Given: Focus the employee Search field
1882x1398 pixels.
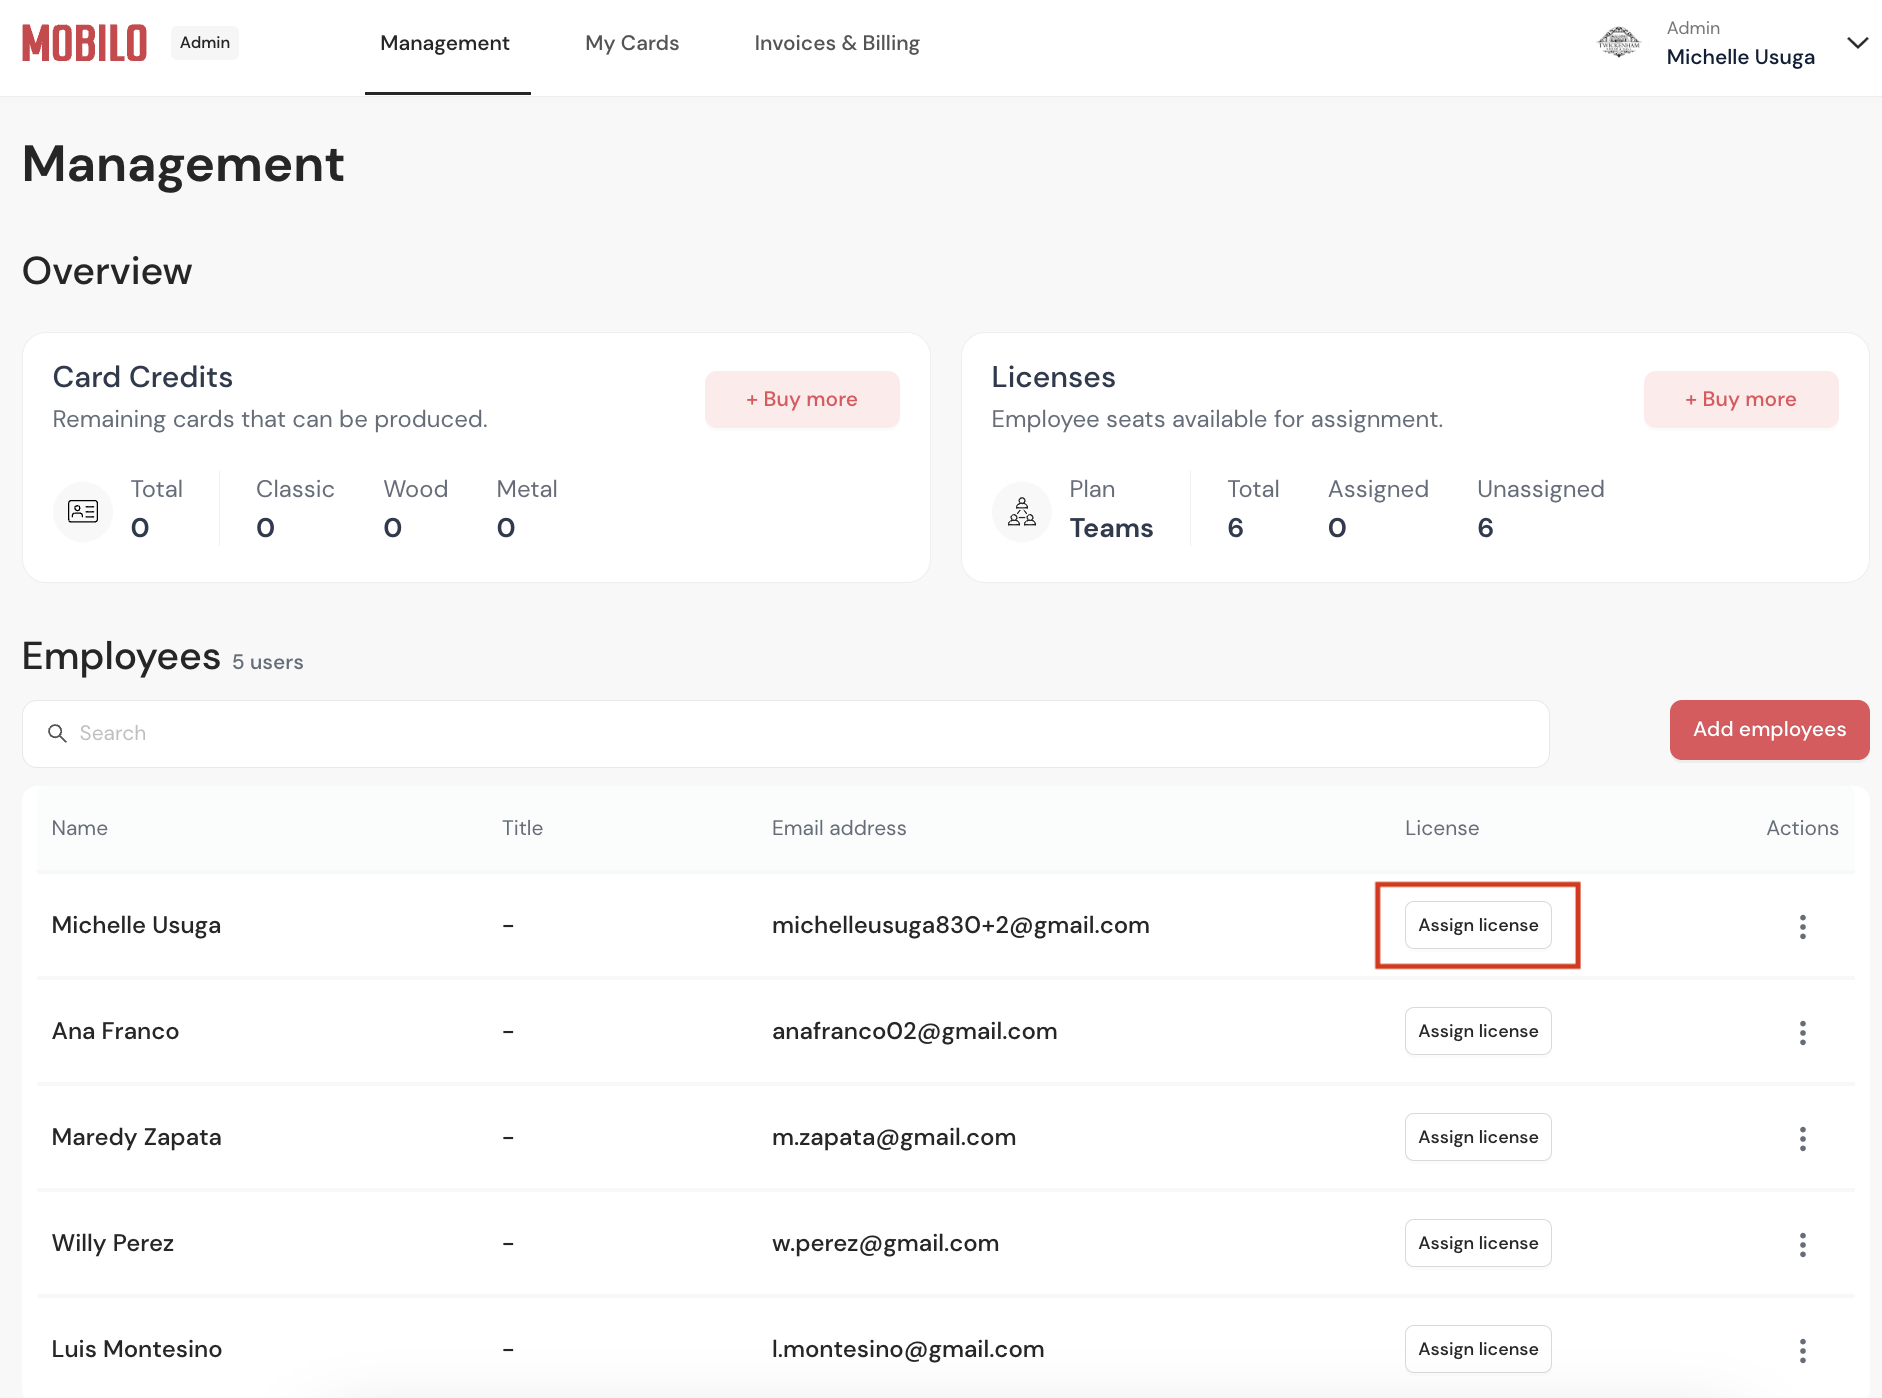Looking at the screenshot, I should tap(786, 734).
